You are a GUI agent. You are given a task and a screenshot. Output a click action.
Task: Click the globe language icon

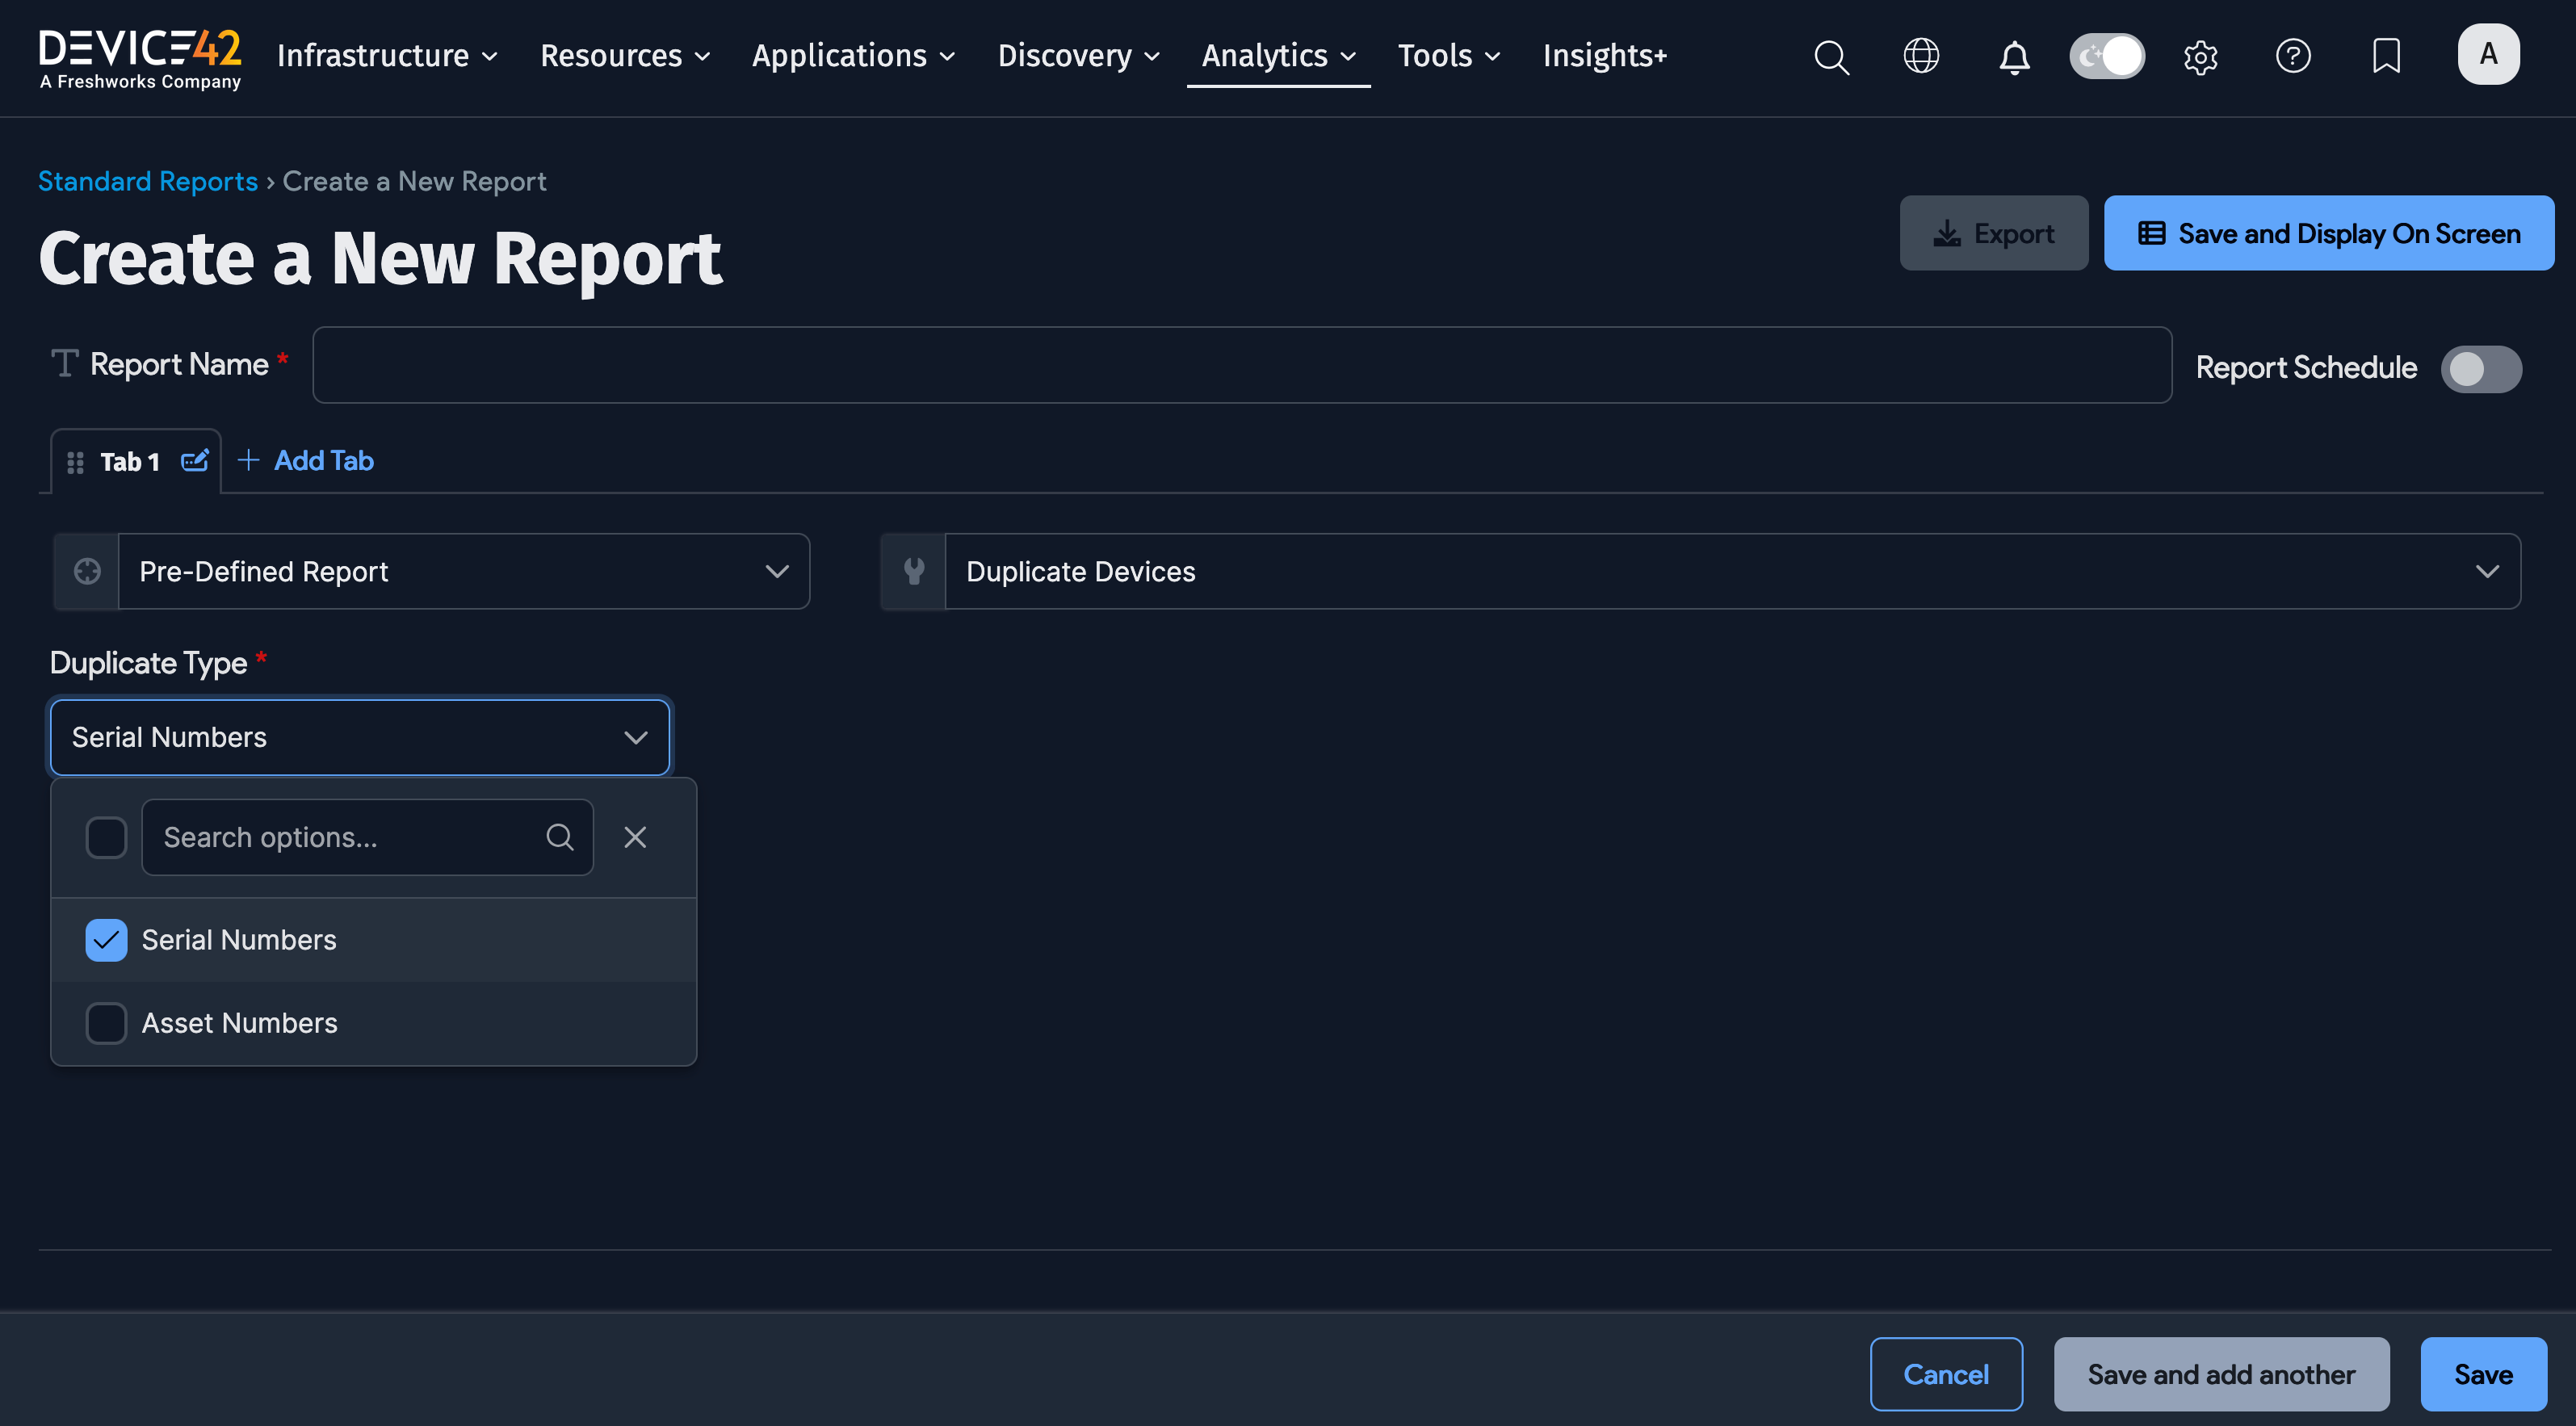(1921, 56)
